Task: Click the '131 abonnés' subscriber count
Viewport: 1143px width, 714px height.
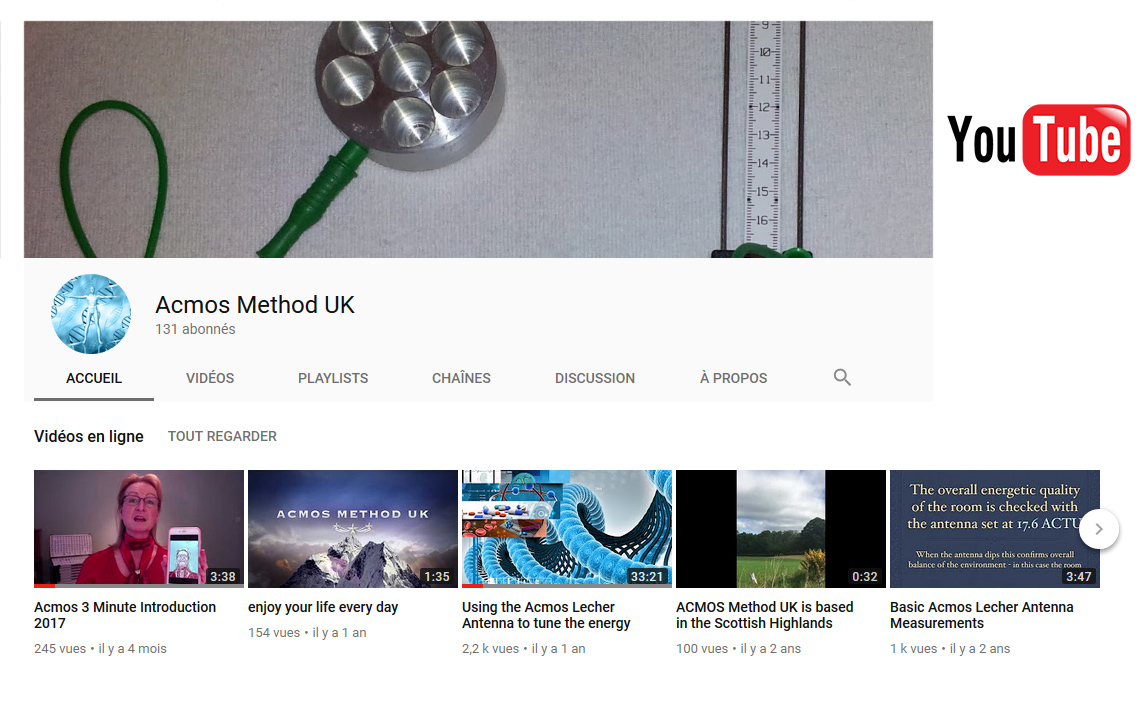Action: [x=195, y=329]
